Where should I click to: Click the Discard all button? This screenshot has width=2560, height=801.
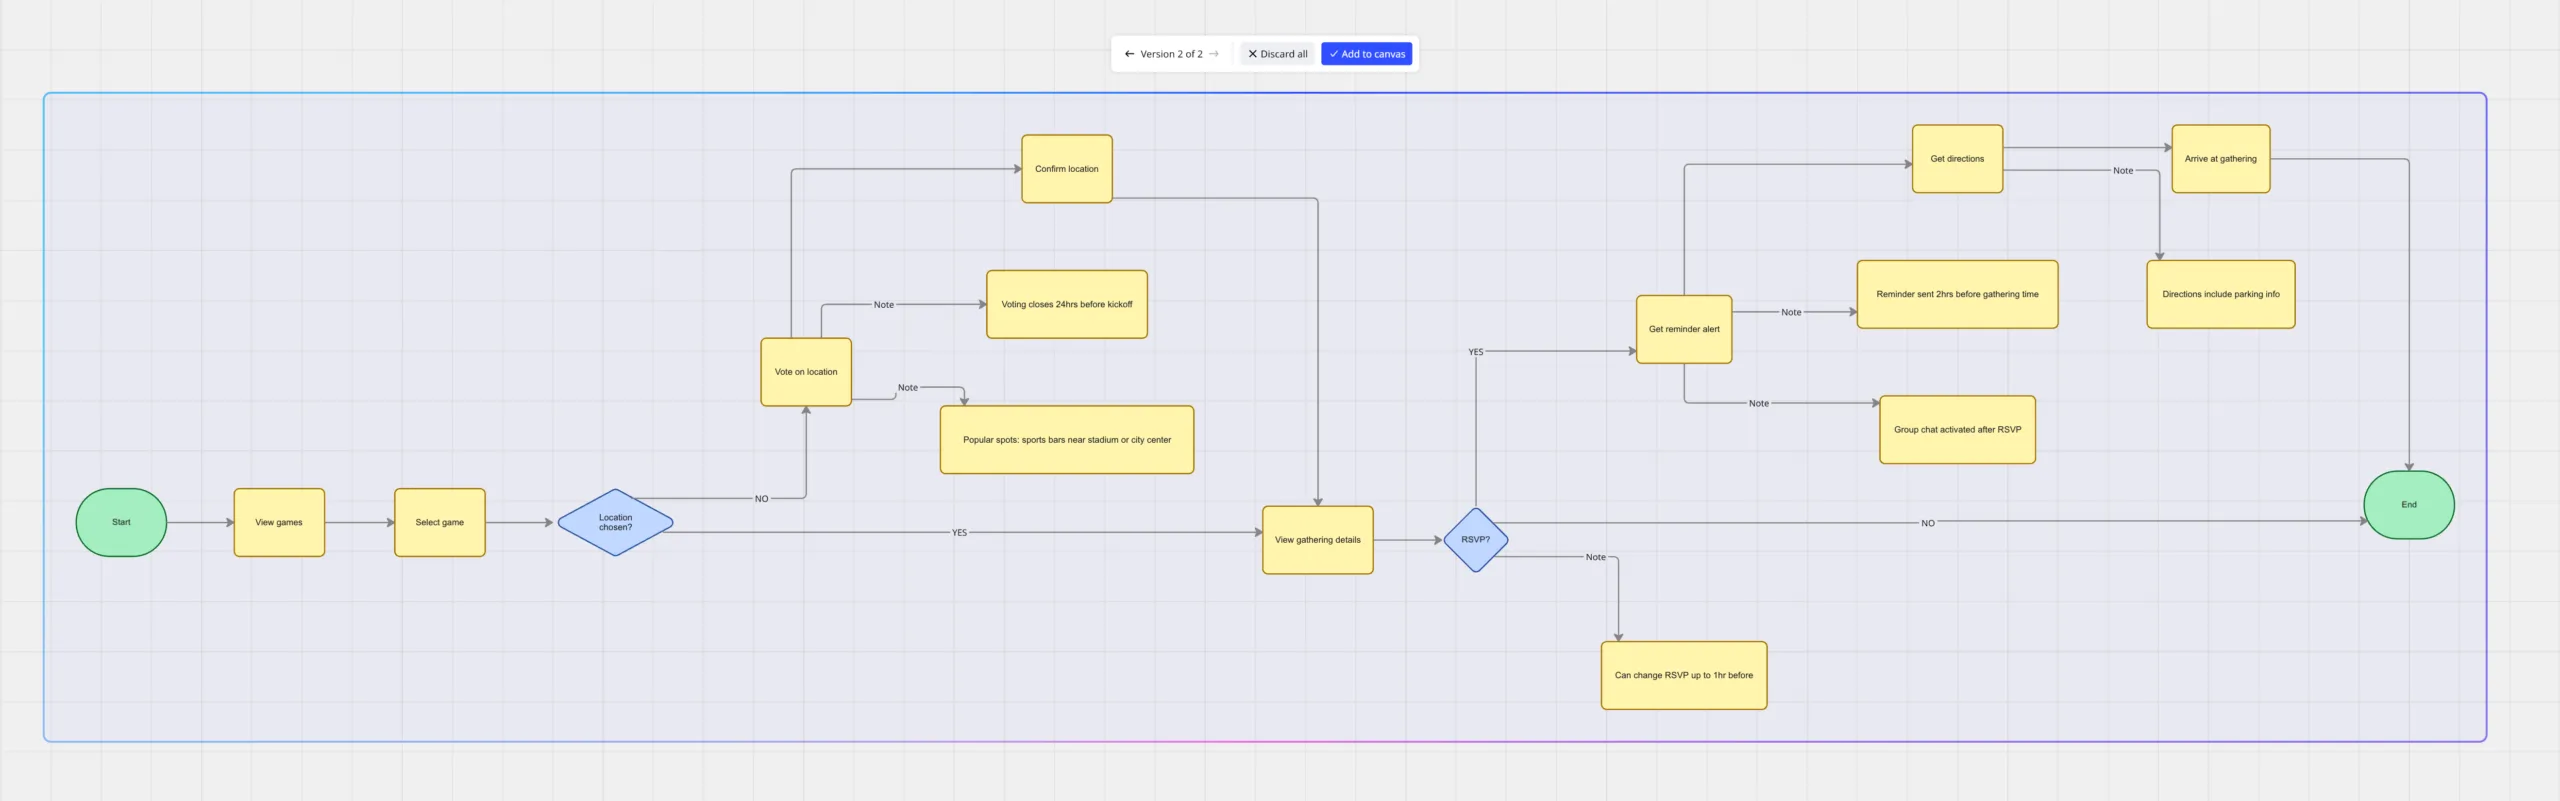coord(1277,54)
